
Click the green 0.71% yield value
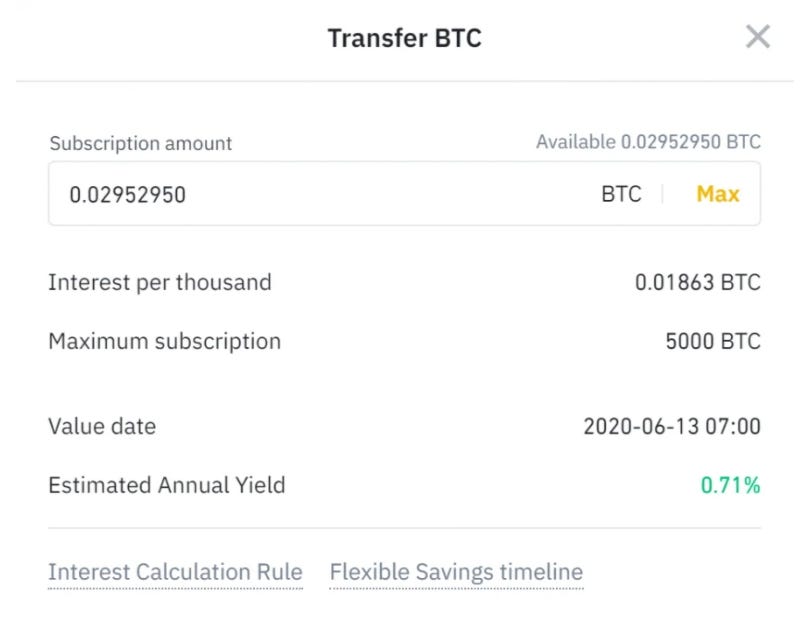731,485
